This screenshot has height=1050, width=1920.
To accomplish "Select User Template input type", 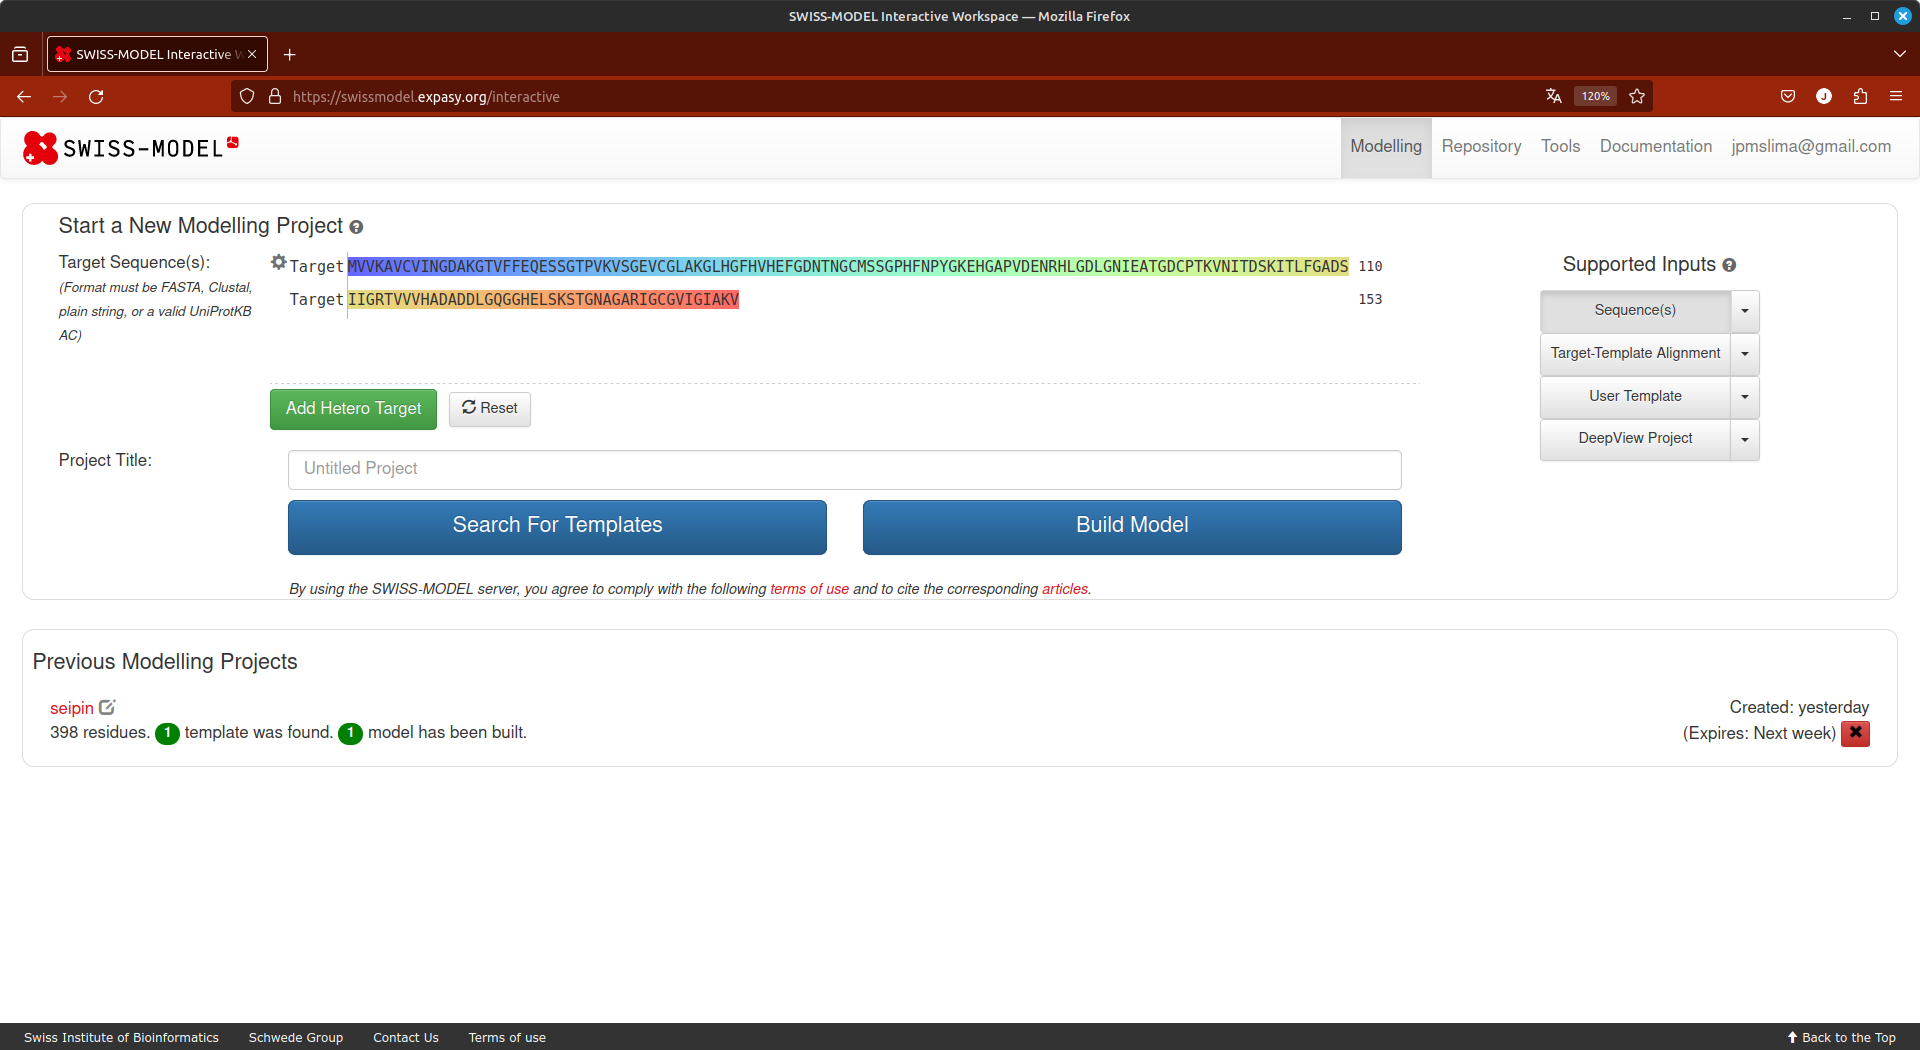I will [1635, 397].
